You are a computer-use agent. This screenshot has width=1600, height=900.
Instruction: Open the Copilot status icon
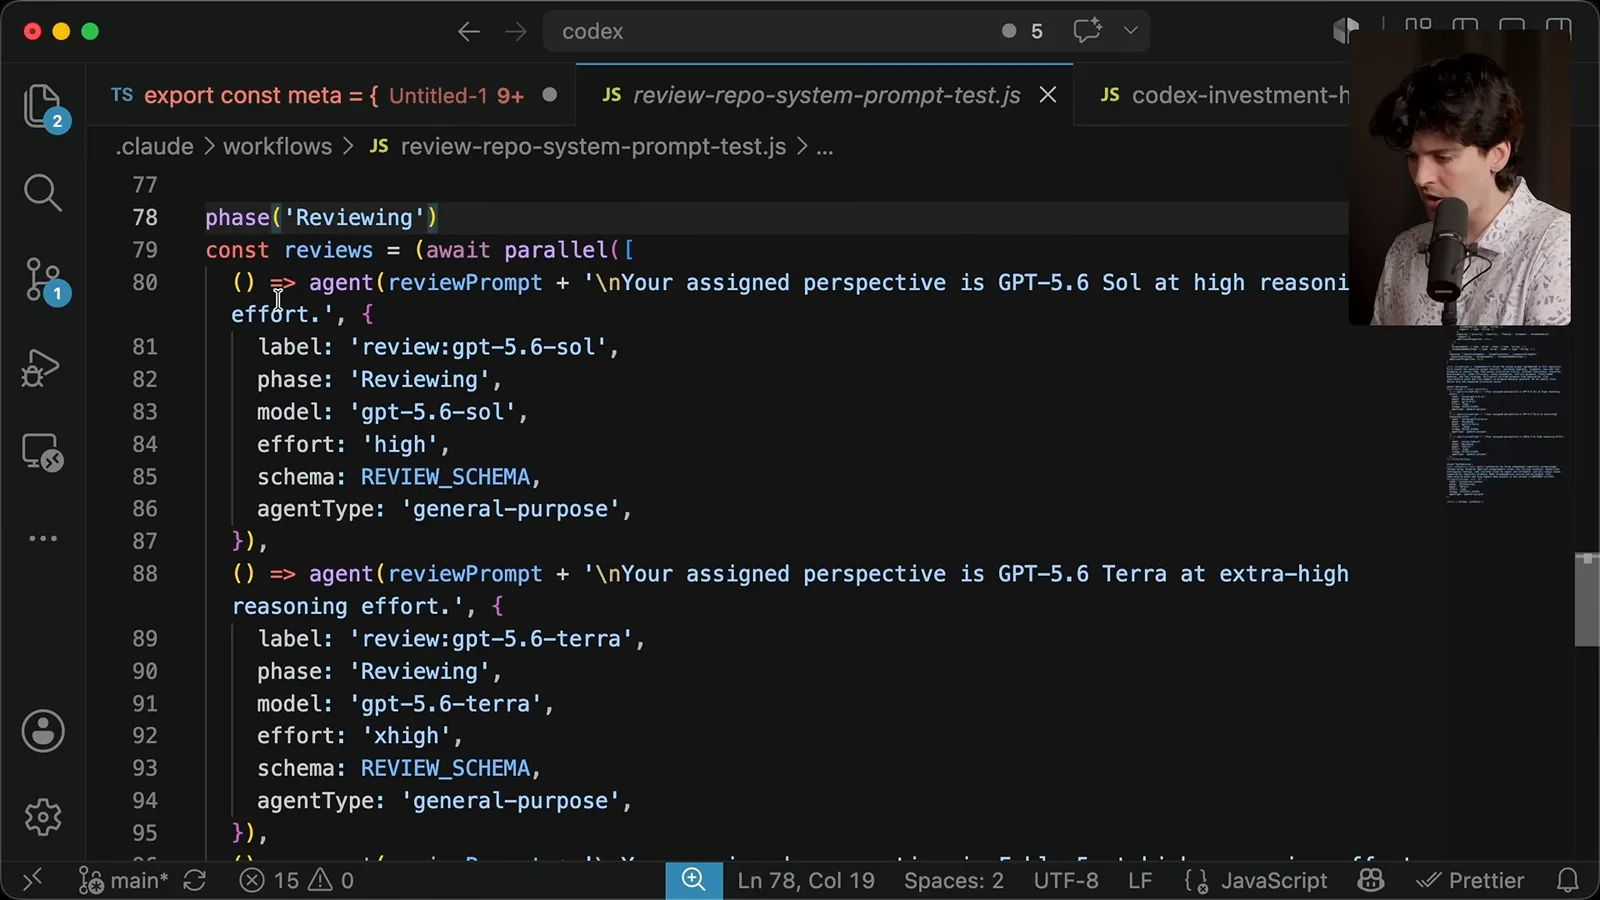(1371, 880)
